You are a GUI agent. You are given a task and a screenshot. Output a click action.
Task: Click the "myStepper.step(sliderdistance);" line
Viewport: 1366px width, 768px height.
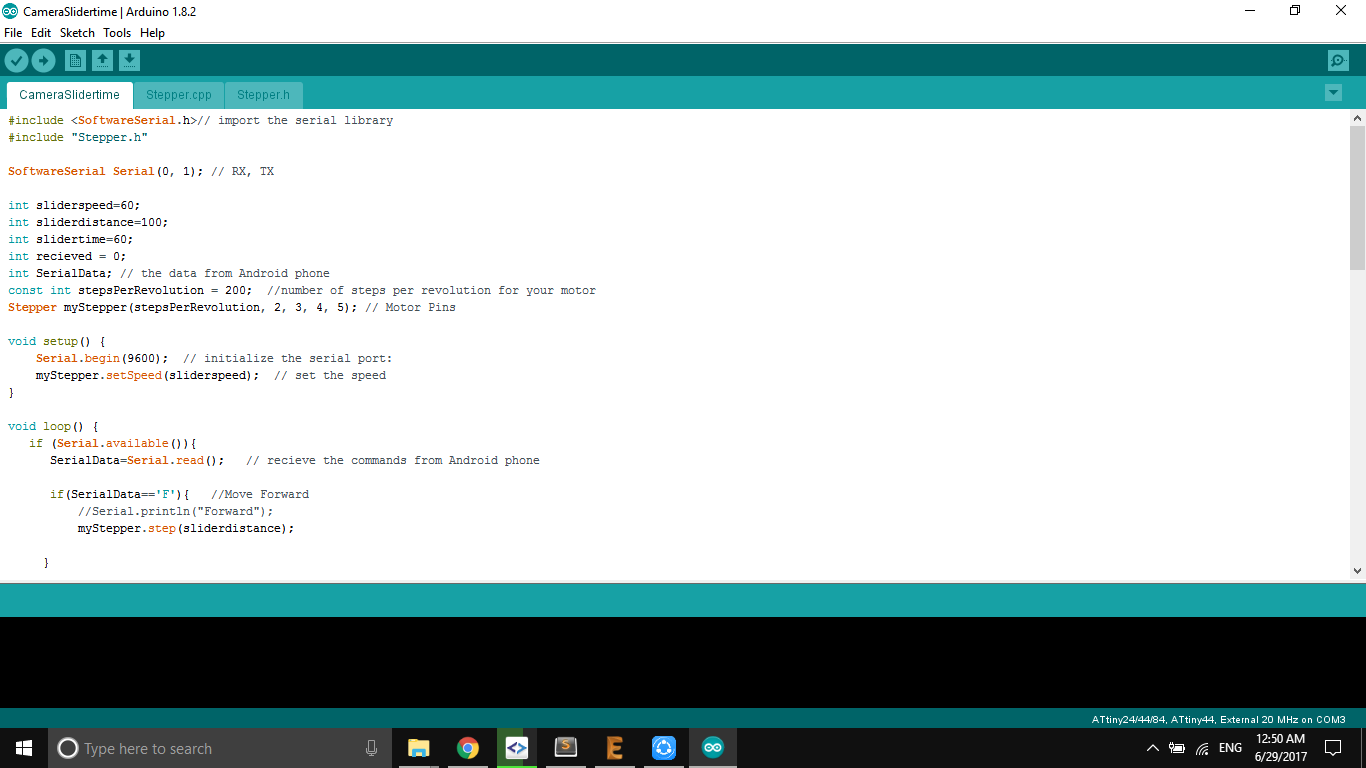point(186,528)
